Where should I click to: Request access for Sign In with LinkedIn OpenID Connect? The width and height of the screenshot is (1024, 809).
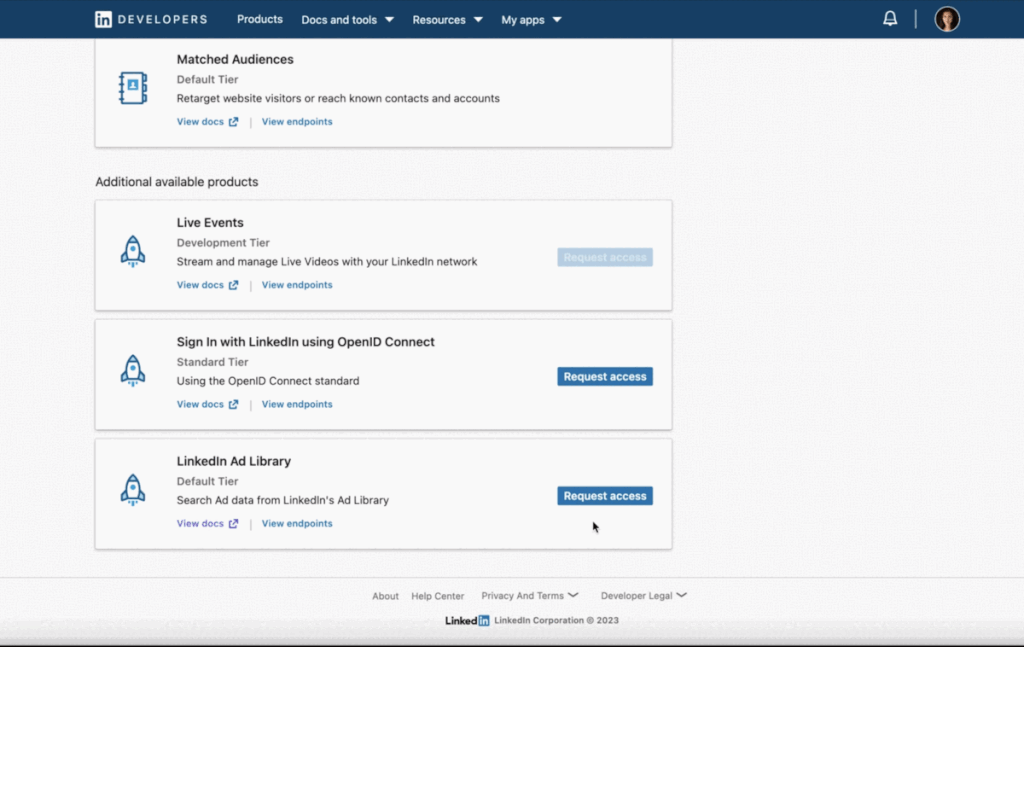click(x=605, y=377)
